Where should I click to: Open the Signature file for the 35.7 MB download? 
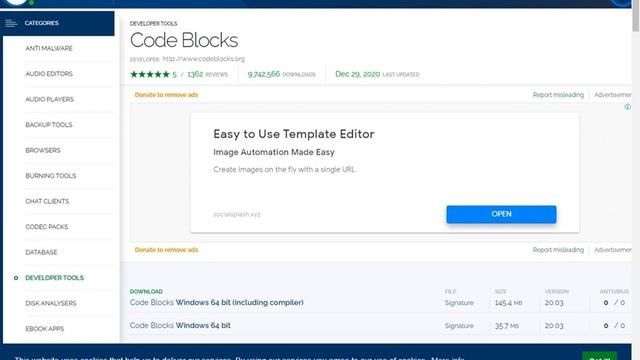[459, 326]
